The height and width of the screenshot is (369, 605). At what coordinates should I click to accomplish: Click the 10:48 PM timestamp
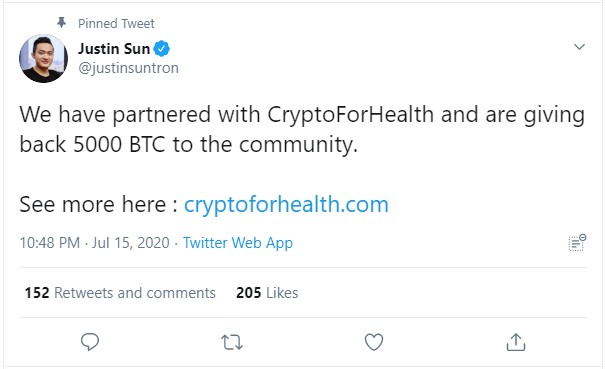point(50,243)
